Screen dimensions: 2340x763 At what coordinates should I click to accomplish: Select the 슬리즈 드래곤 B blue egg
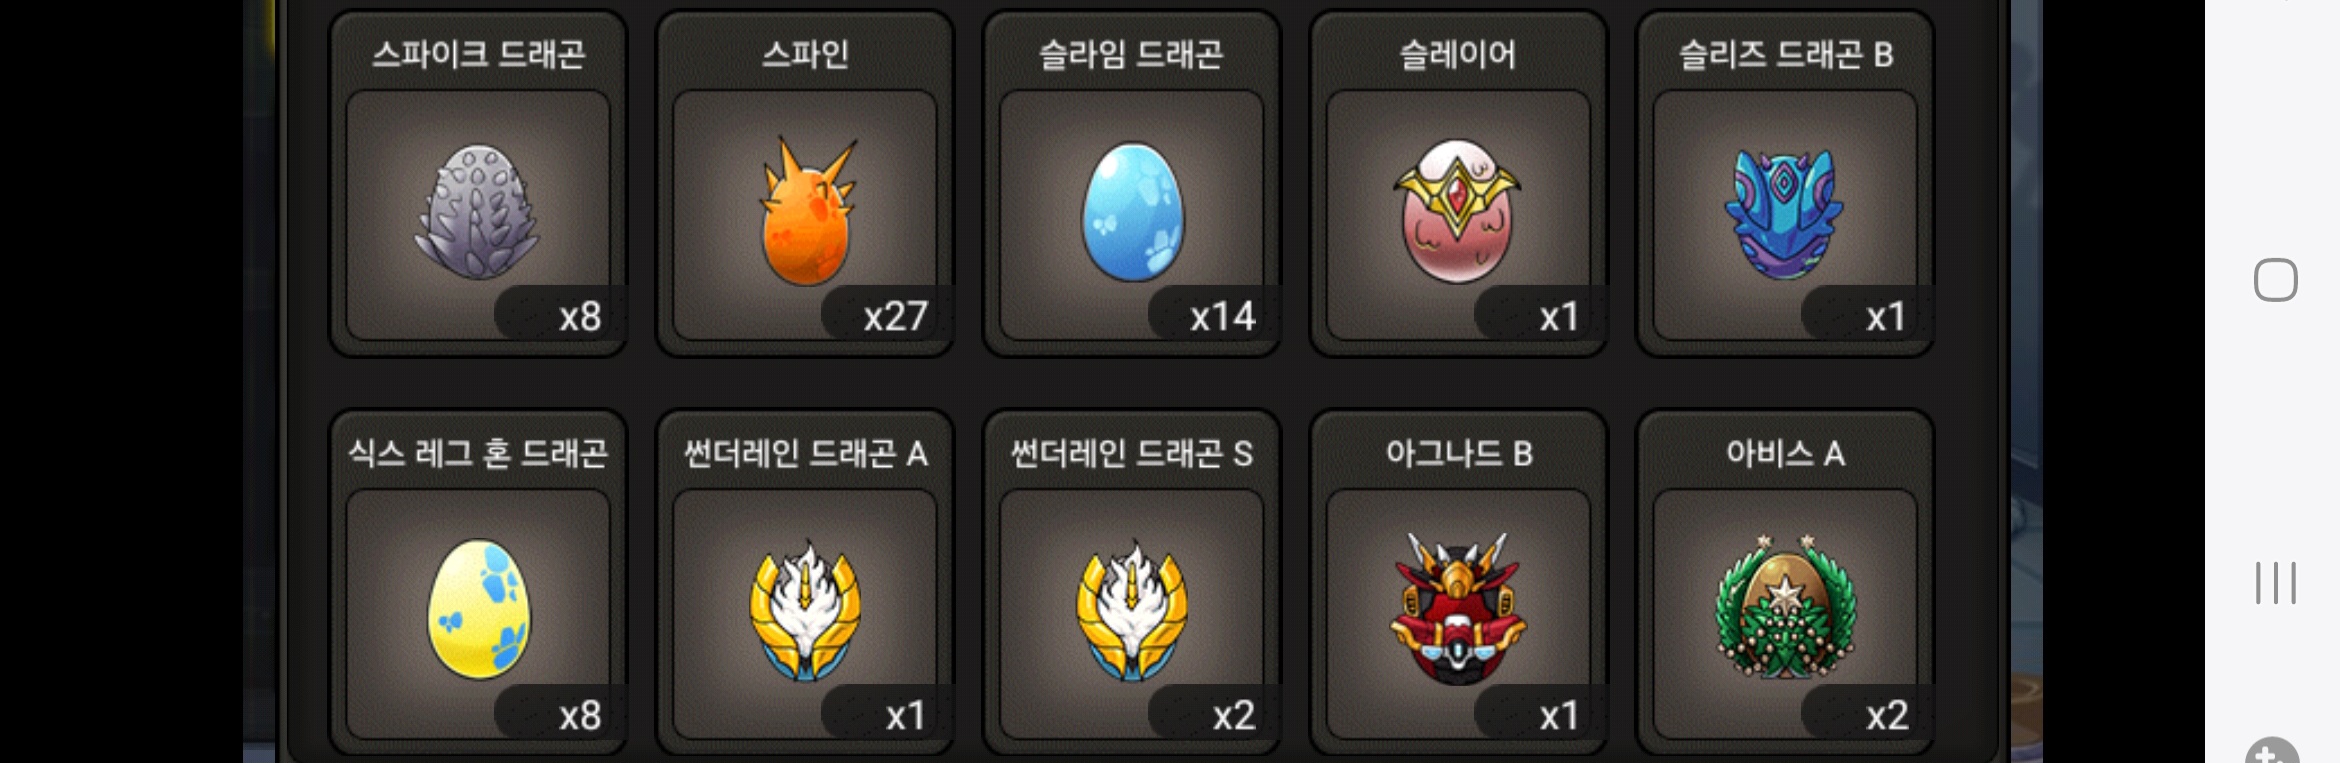coord(1785,213)
